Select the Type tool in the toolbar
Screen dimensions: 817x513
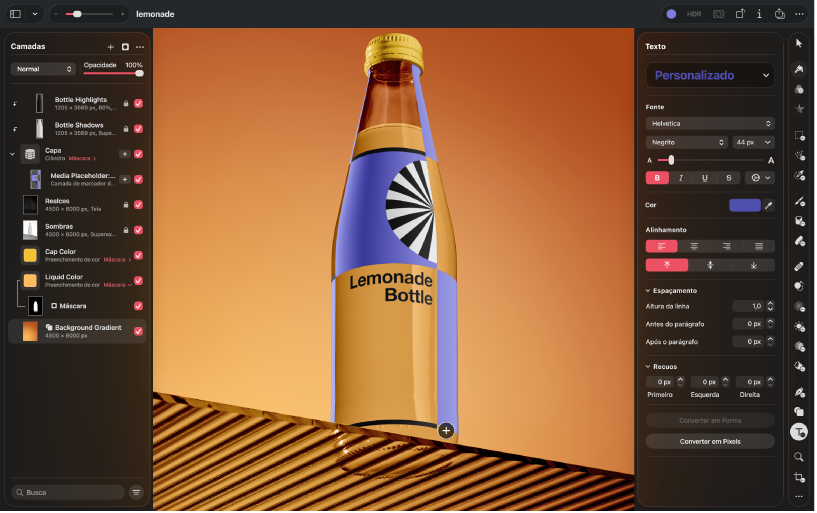click(x=800, y=432)
